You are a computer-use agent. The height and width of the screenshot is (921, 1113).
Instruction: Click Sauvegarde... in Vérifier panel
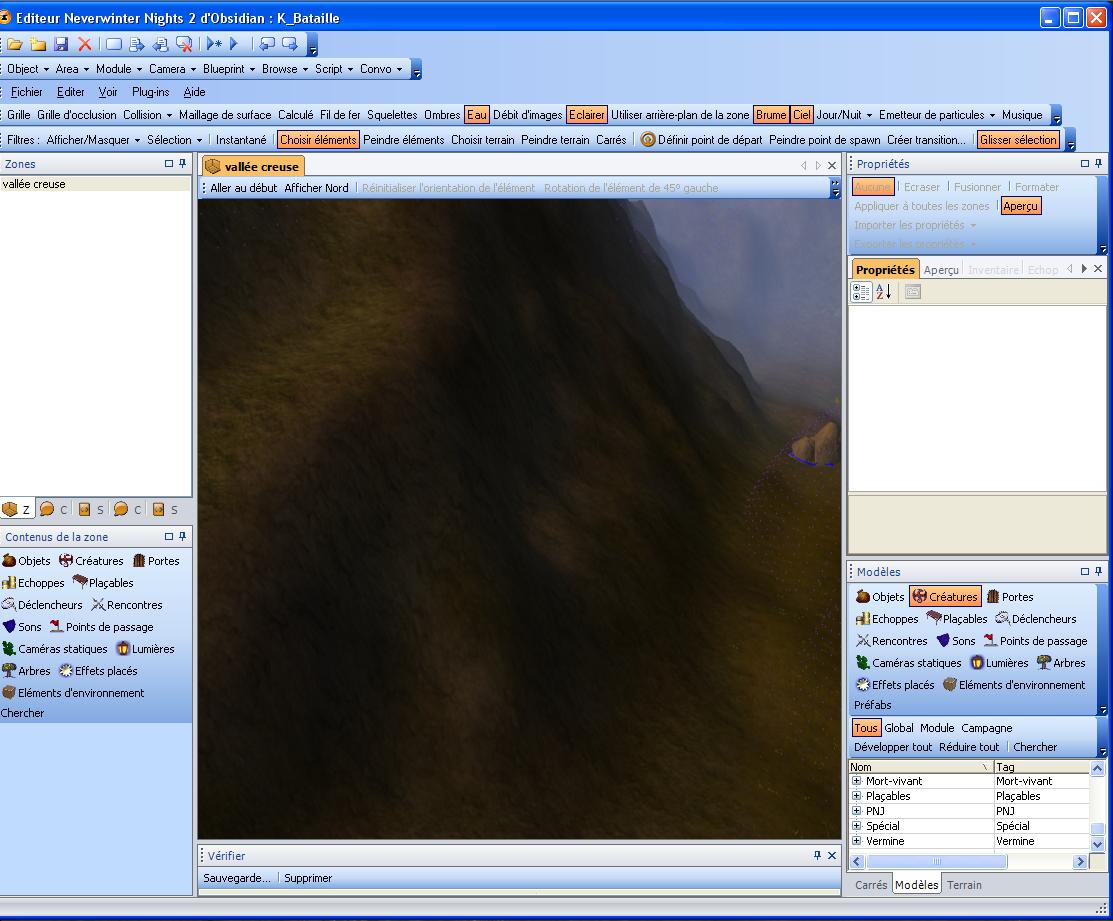point(236,878)
